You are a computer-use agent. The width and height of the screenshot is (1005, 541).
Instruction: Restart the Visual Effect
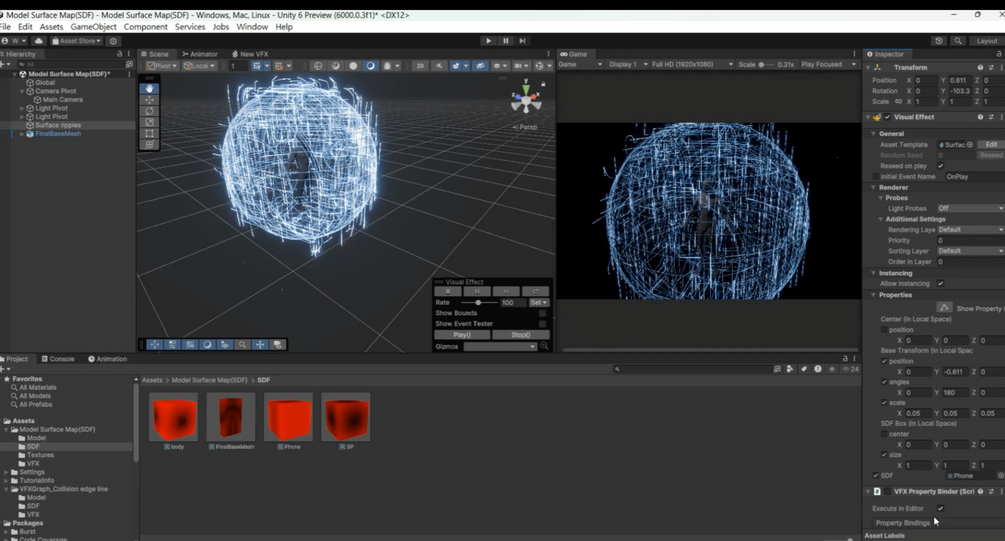pyautogui.click(x=536, y=291)
